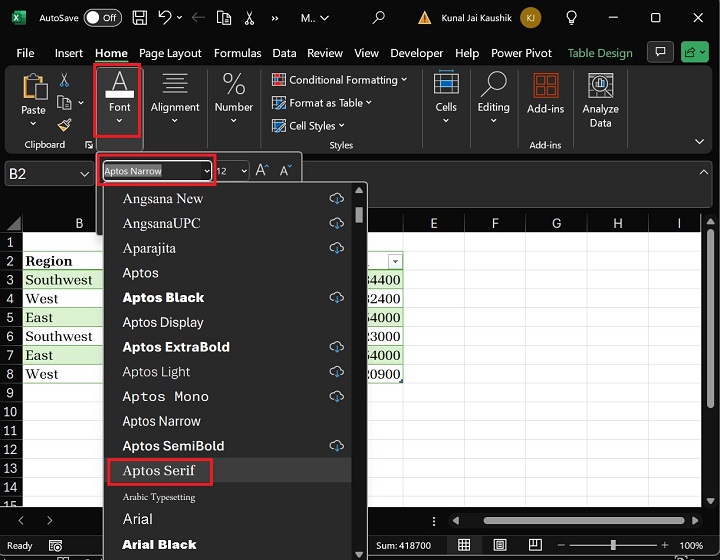Open the Name Box dropdown next to B2
This screenshot has height=560, width=720.
click(84, 174)
